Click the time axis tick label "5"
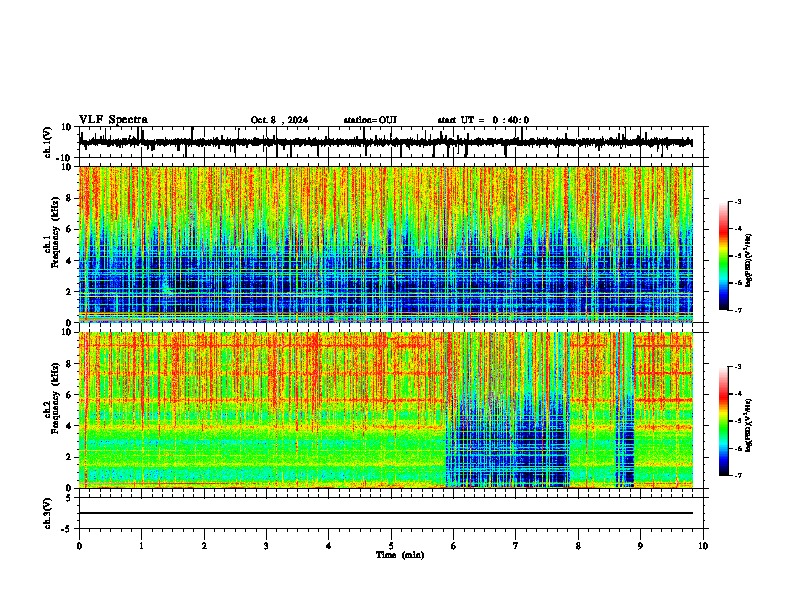 point(391,546)
